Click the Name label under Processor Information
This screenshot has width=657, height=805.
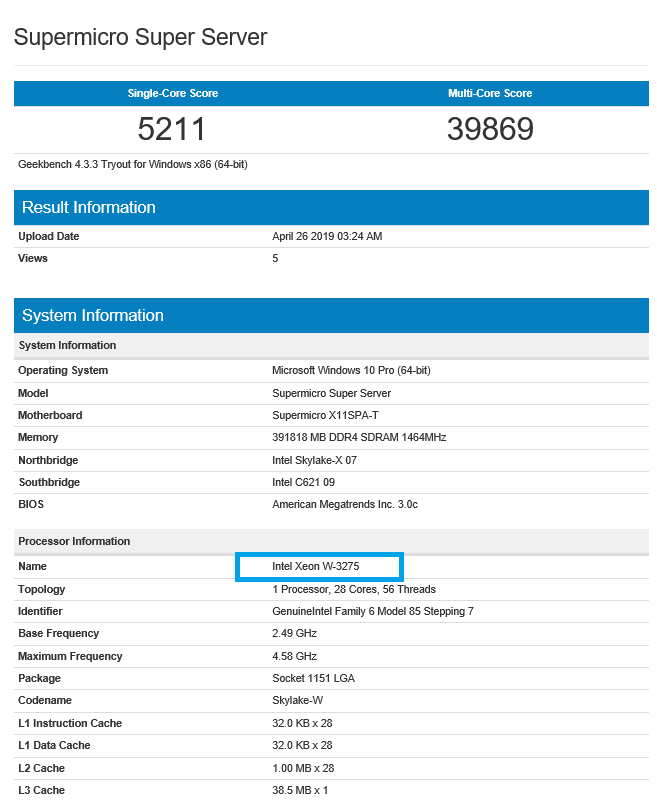coord(32,566)
